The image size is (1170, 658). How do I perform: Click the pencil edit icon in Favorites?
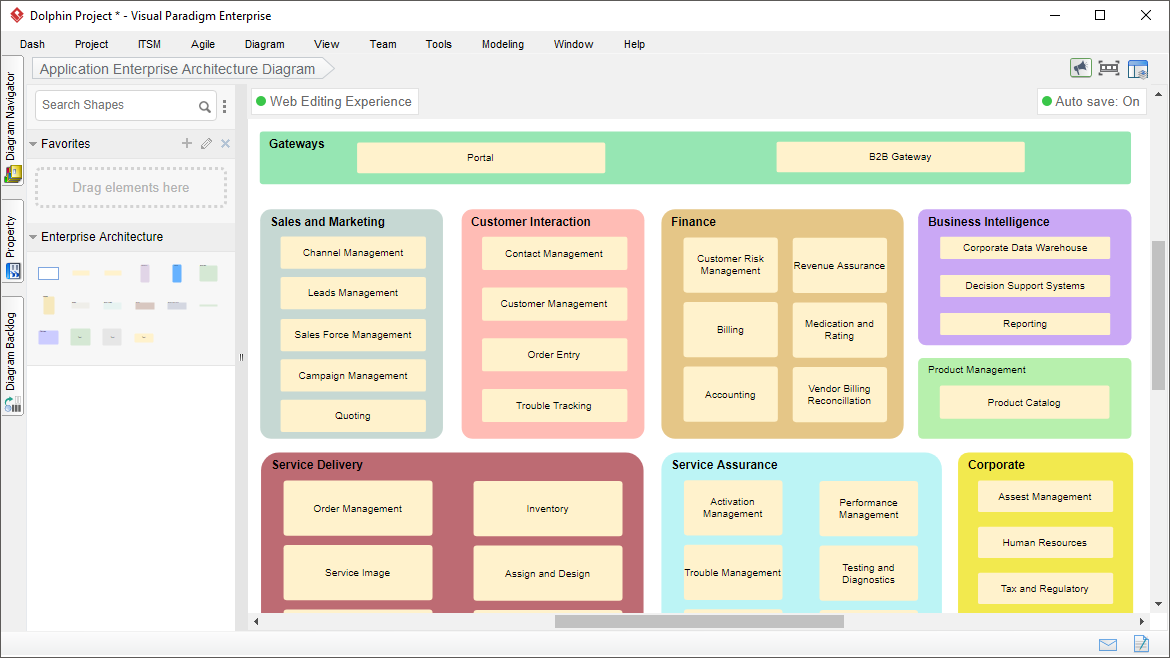coord(207,143)
